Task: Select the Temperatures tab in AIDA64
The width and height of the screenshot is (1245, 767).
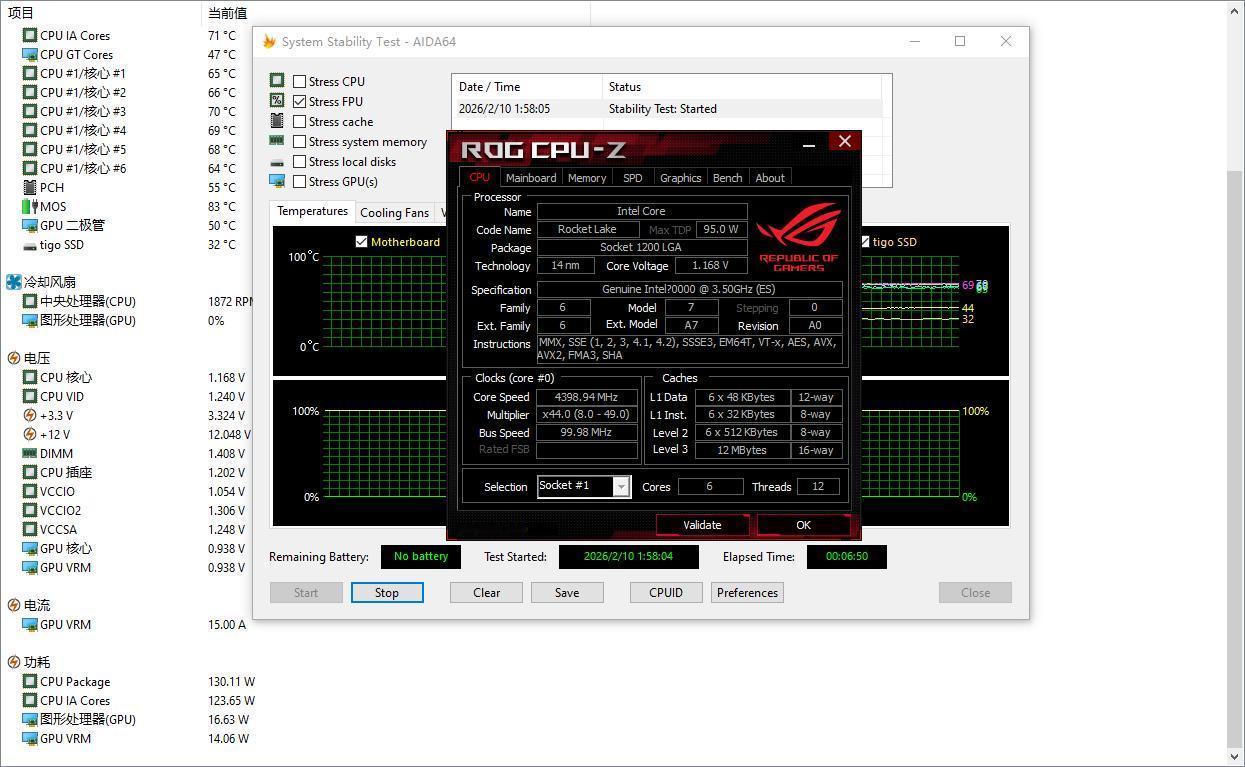Action: coord(312,211)
